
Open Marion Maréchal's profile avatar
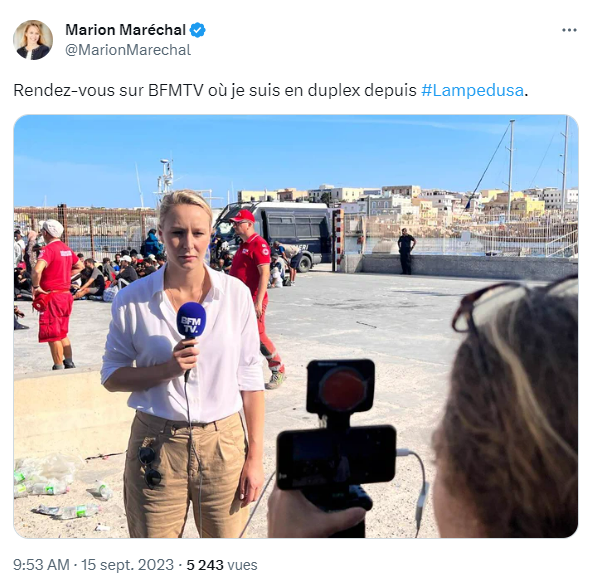pyautogui.click(x=33, y=40)
